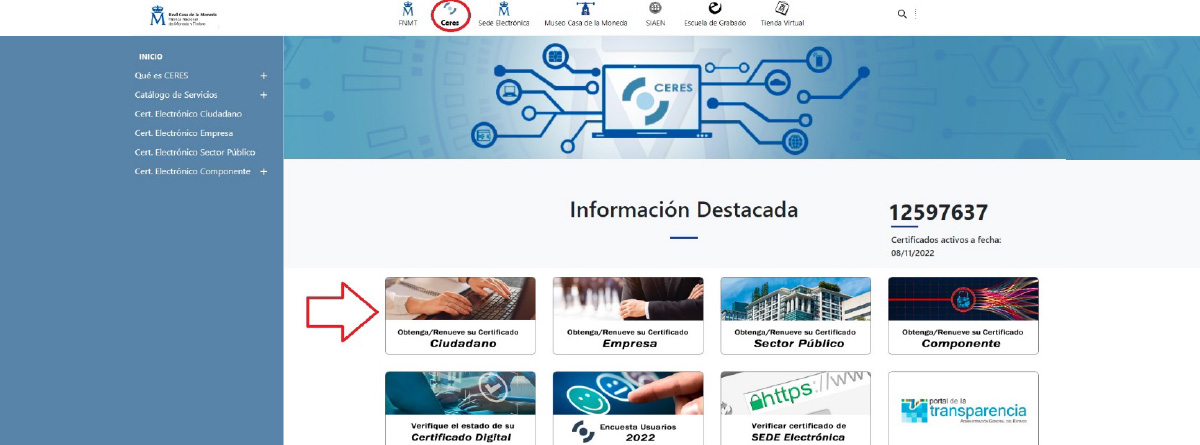Open Obtenga/Renueve Certificado Sector Público card

796,315
